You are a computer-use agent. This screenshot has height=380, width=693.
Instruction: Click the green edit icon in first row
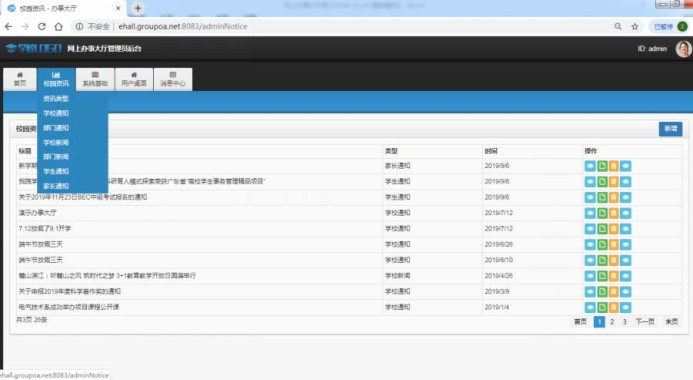pyautogui.click(x=602, y=166)
